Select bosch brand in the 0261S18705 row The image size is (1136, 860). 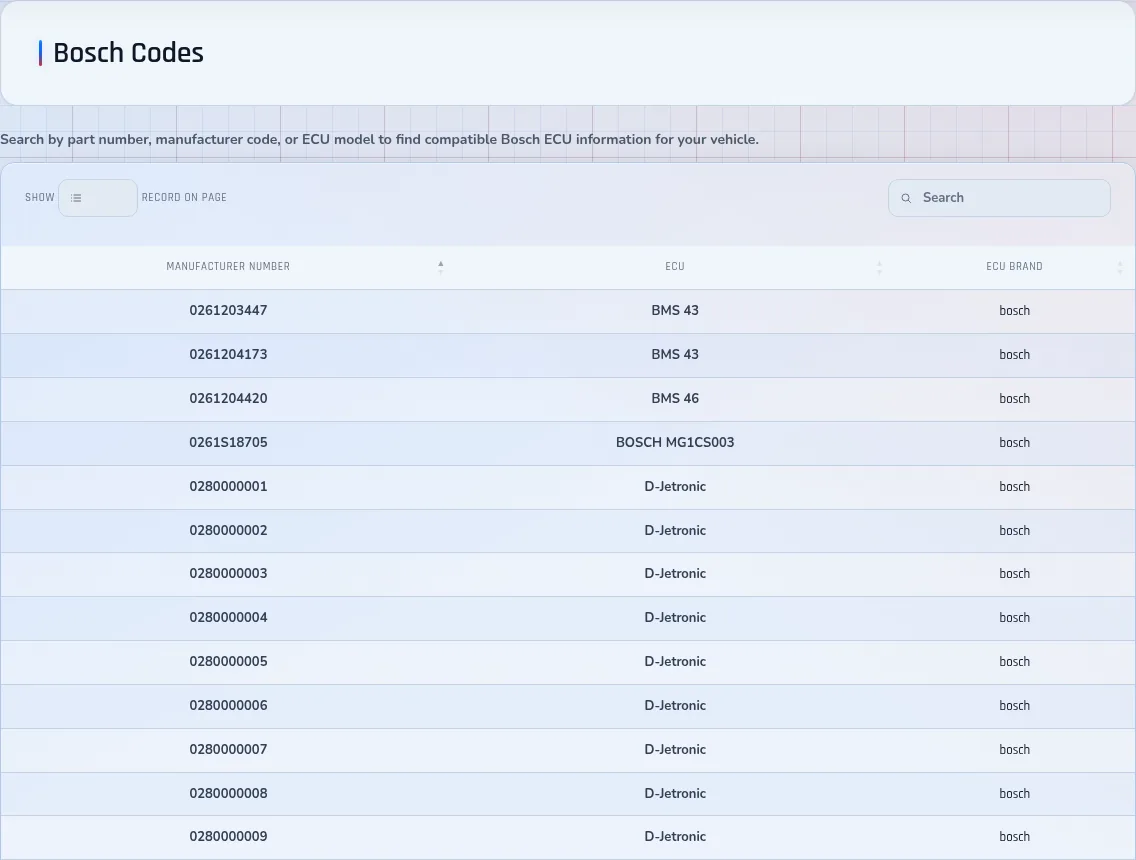pyautogui.click(x=1014, y=443)
